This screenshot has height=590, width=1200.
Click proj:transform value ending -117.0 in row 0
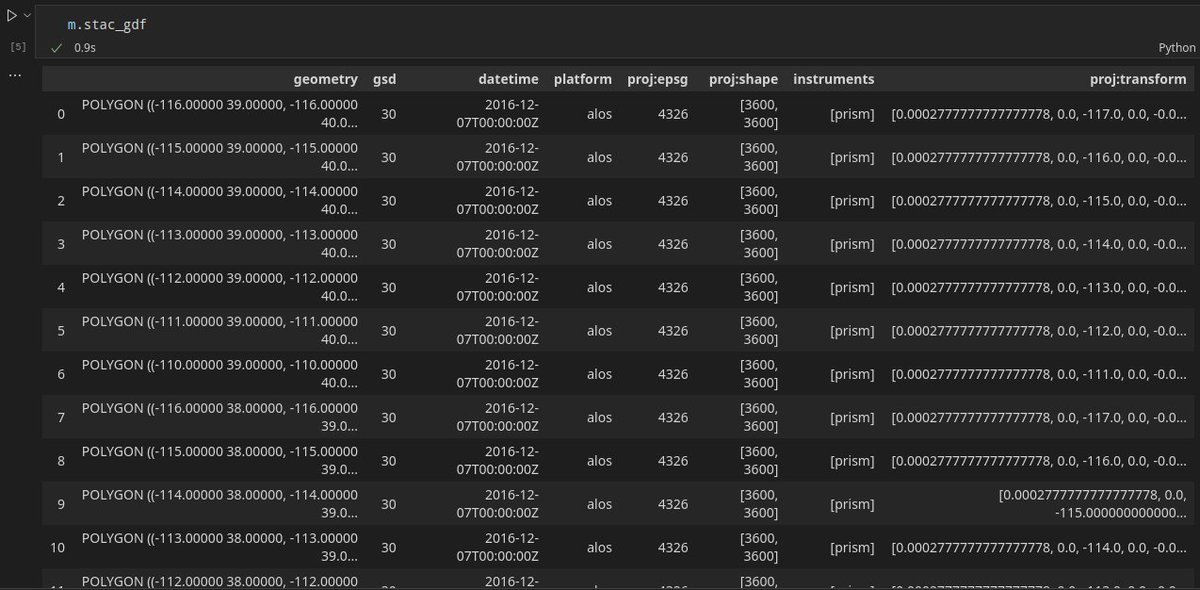click(1039, 114)
